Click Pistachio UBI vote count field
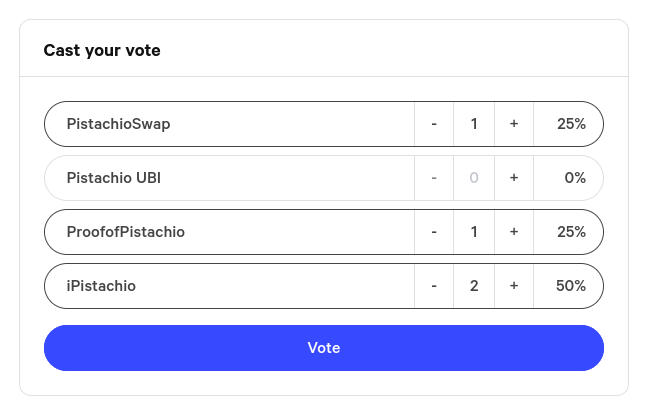The height and width of the screenshot is (406, 645). coord(474,178)
